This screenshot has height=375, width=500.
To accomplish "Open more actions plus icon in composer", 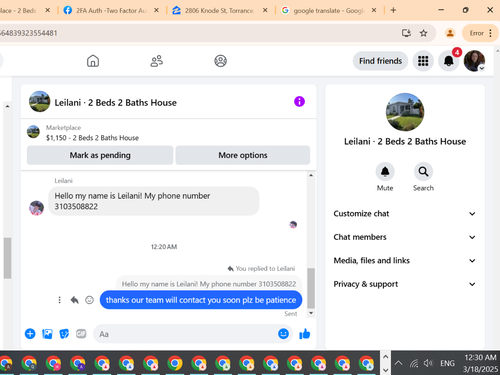I will pyautogui.click(x=30, y=334).
